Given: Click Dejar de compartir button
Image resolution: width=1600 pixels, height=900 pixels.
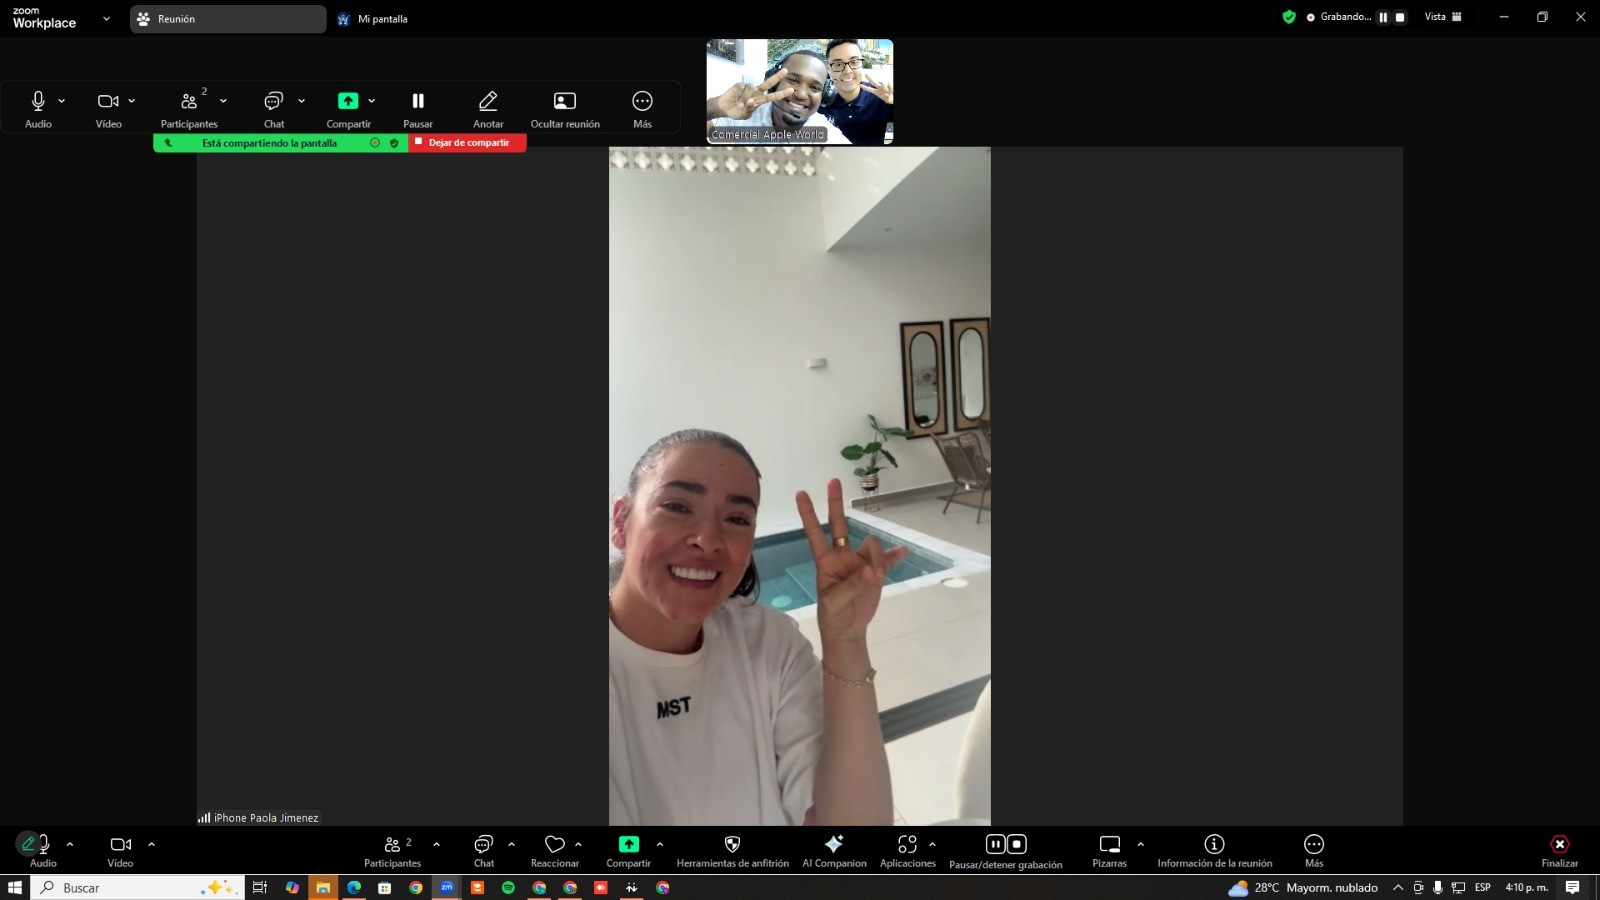Looking at the screenshot, I should point(468,143).
